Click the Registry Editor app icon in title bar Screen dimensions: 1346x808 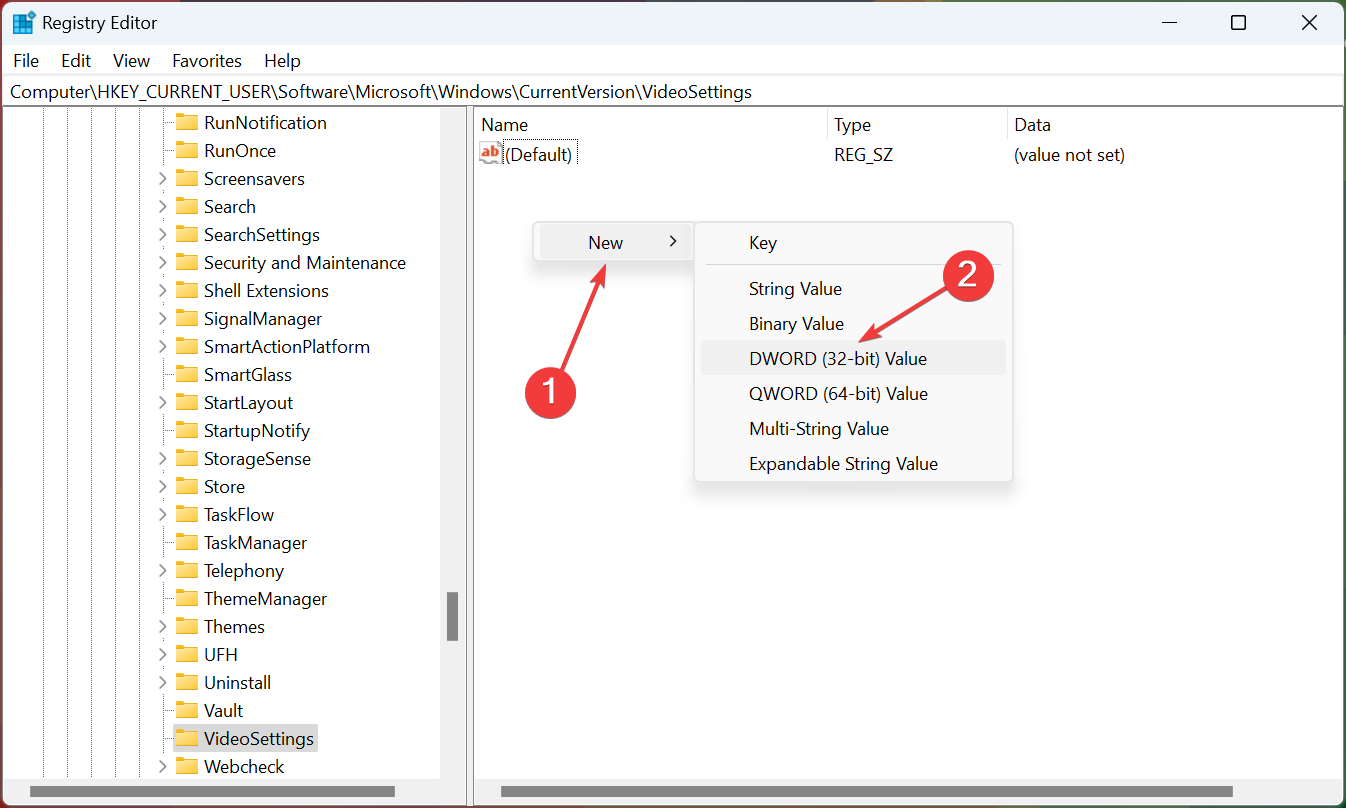tap(24, 22)
